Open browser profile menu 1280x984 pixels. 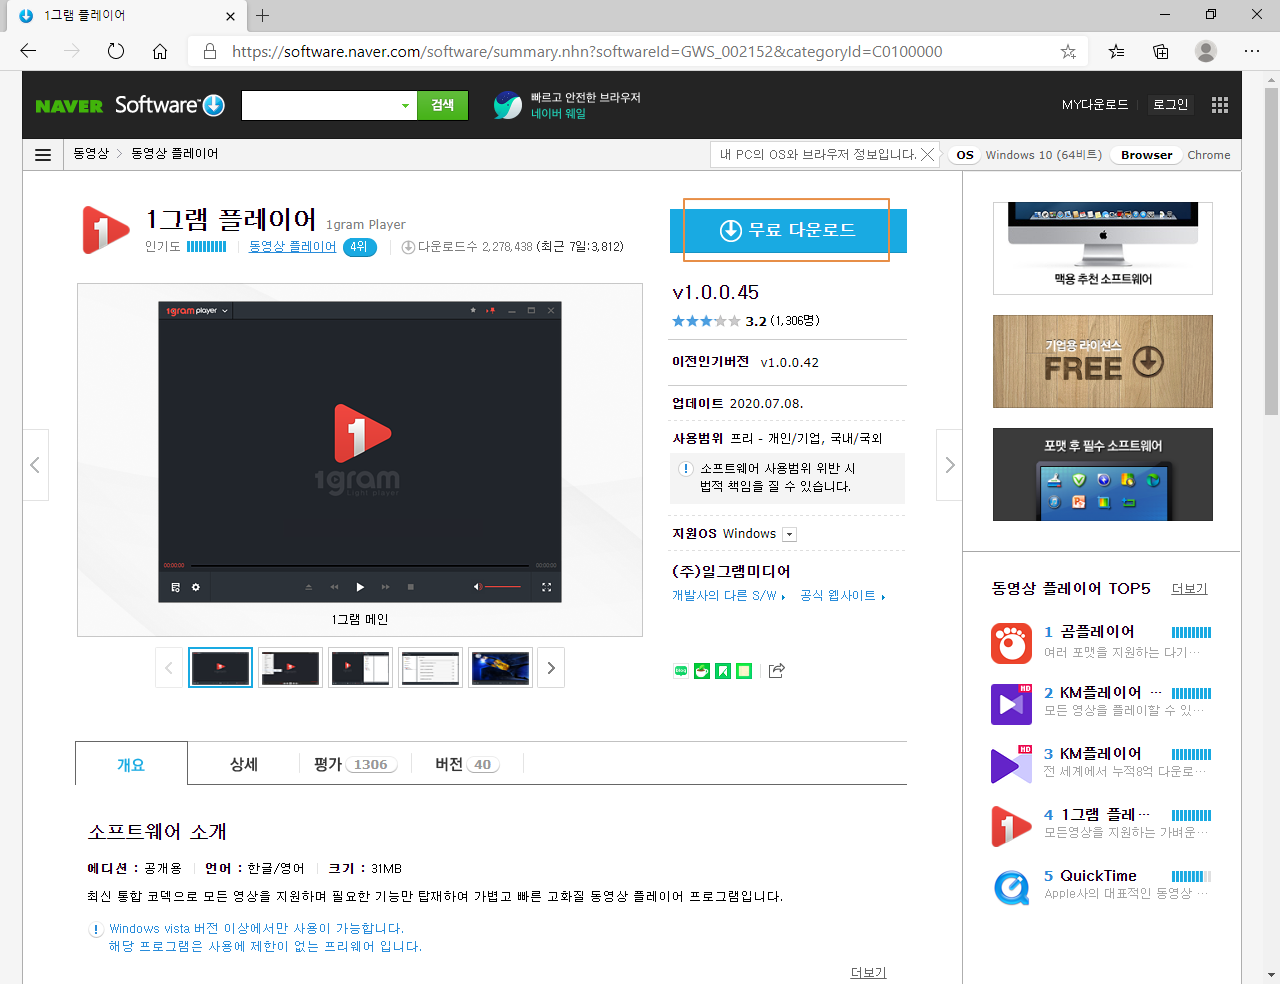[1206, 51]
